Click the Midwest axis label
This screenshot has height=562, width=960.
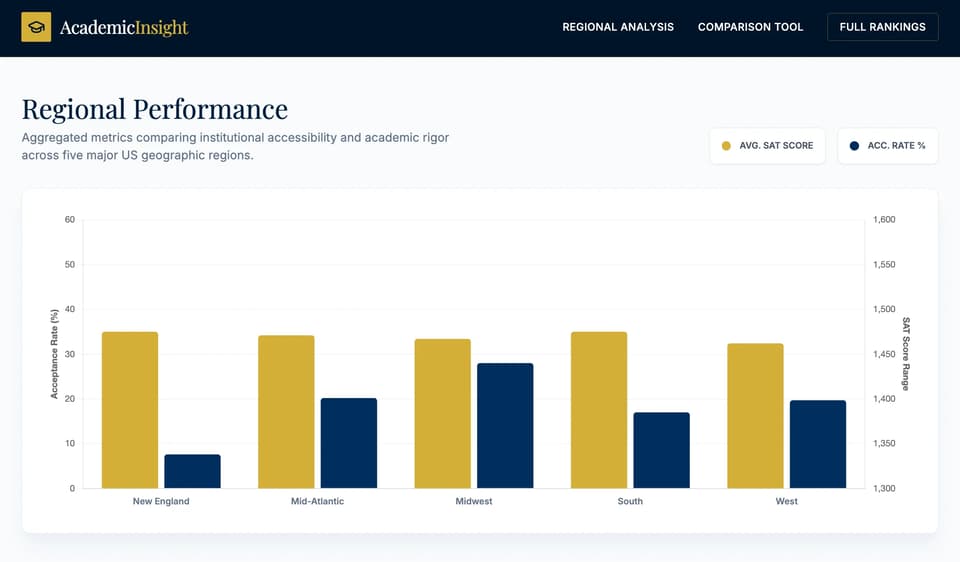474,501
